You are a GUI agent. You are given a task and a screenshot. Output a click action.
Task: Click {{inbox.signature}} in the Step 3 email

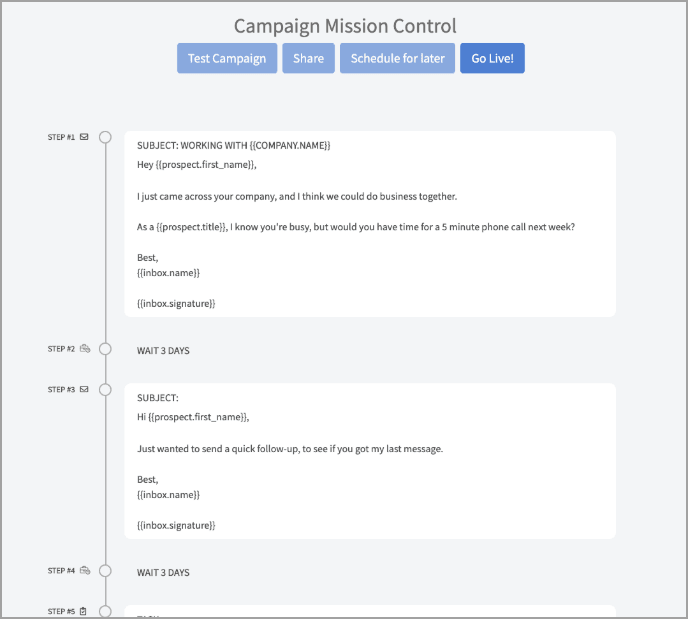click(176, 526)
